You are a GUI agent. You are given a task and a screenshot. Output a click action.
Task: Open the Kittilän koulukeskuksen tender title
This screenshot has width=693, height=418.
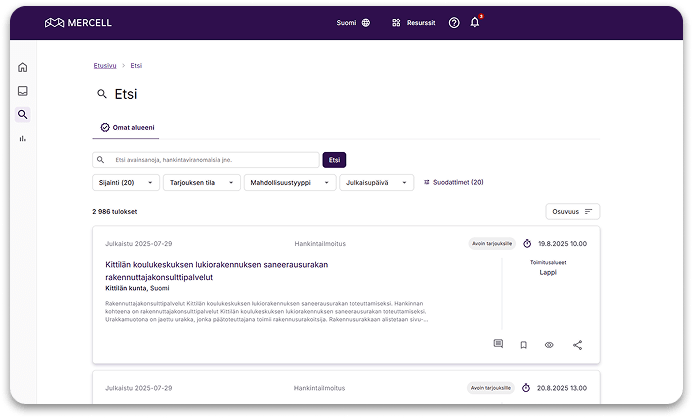point(217,271)
